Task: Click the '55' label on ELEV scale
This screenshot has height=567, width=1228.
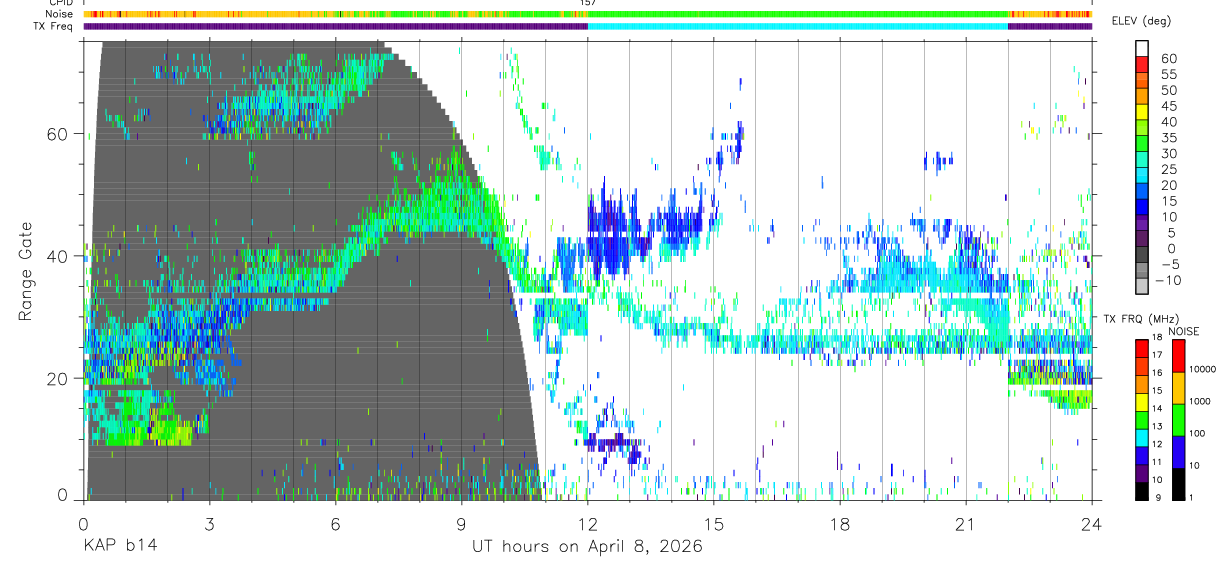Action: click(1167, 73)
